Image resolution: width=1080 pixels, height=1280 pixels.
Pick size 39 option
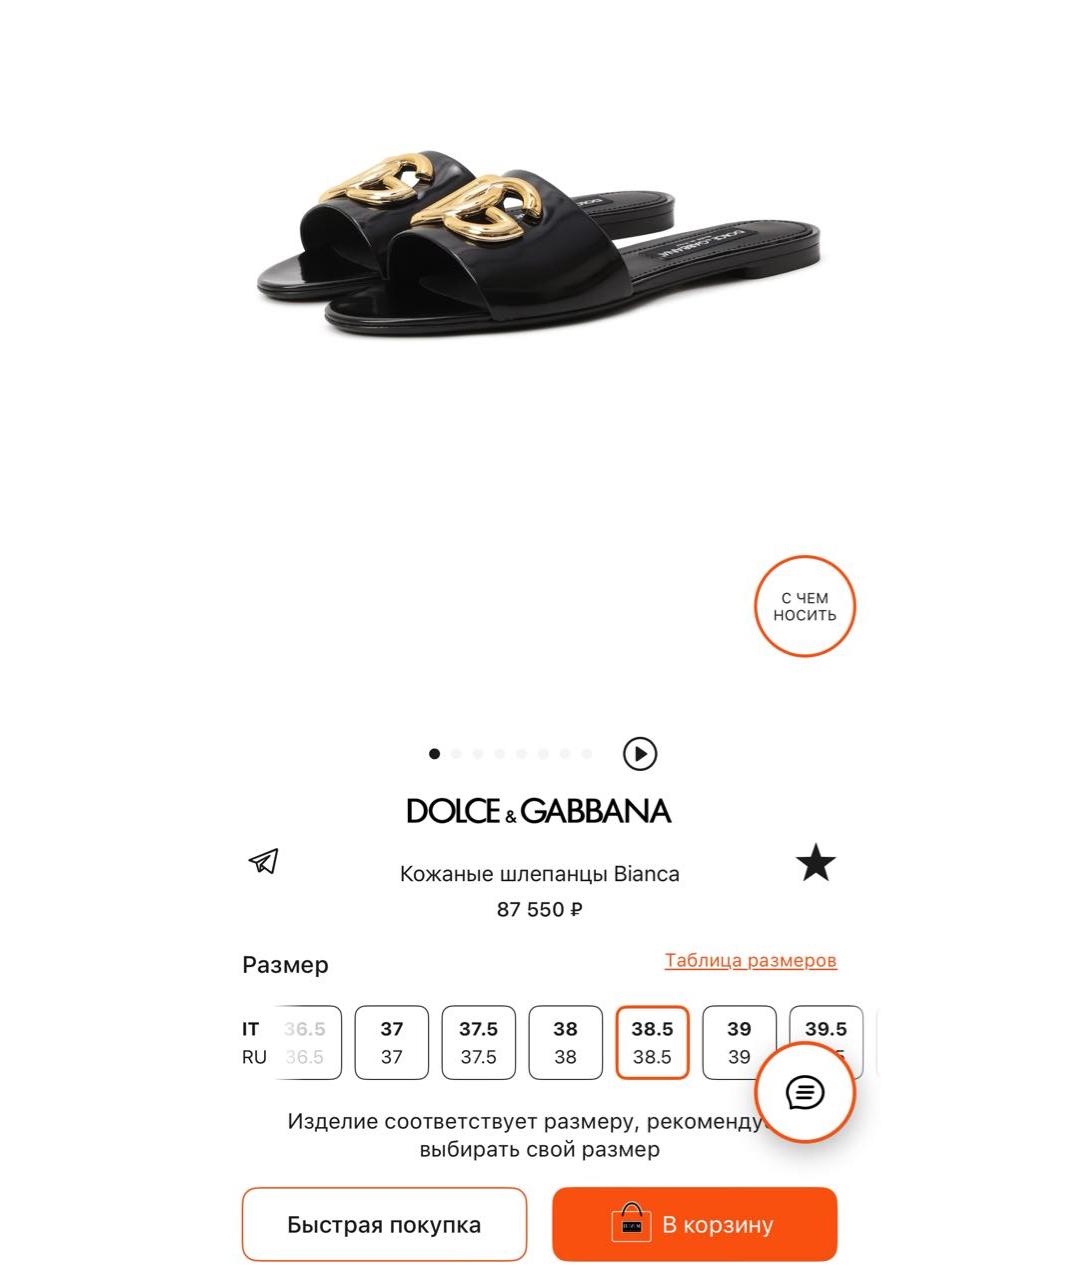(739, 1043)
